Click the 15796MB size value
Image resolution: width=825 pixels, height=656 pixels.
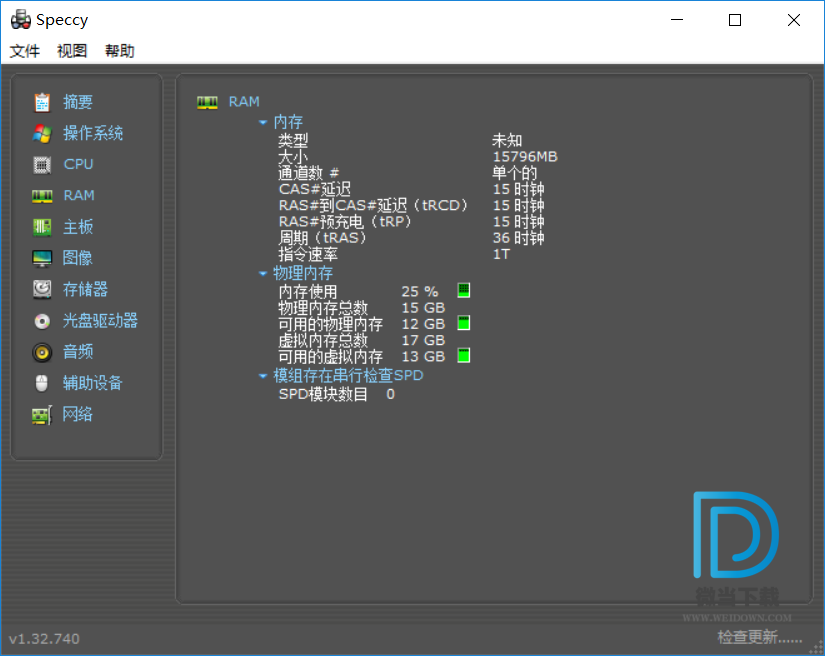point(525,157)
